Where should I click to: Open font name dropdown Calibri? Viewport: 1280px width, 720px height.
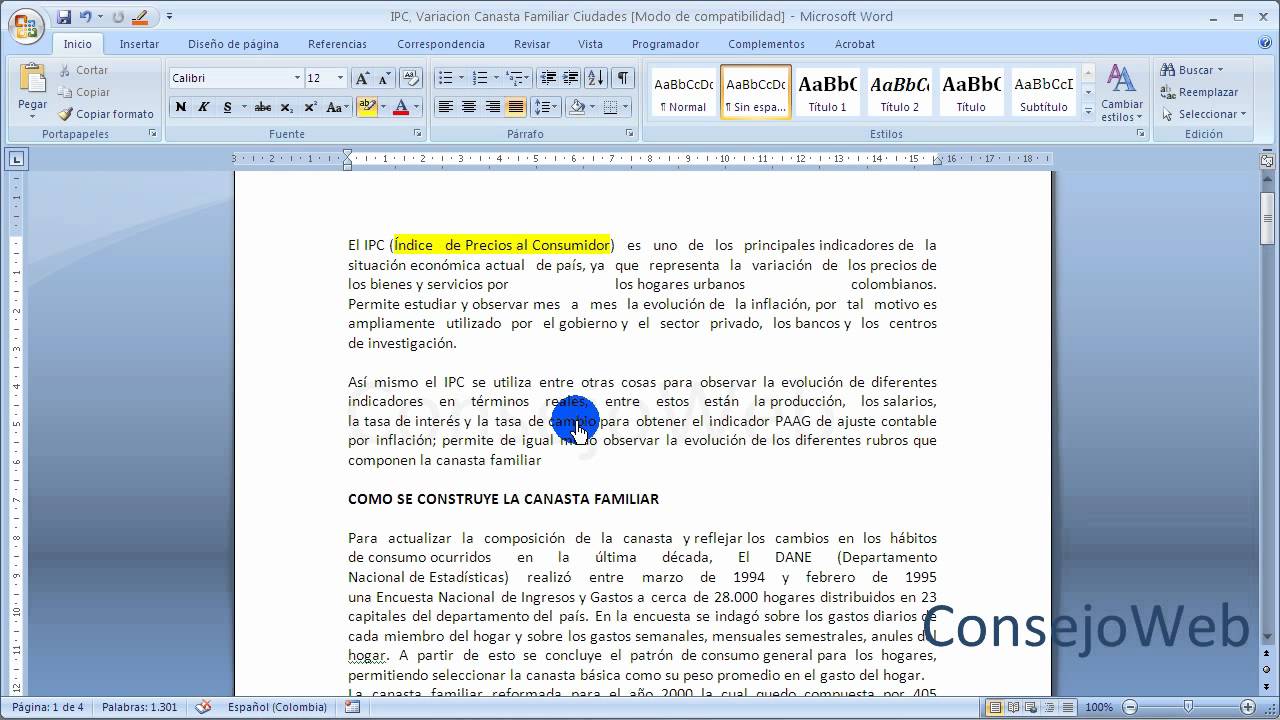(x=297, y=78)
